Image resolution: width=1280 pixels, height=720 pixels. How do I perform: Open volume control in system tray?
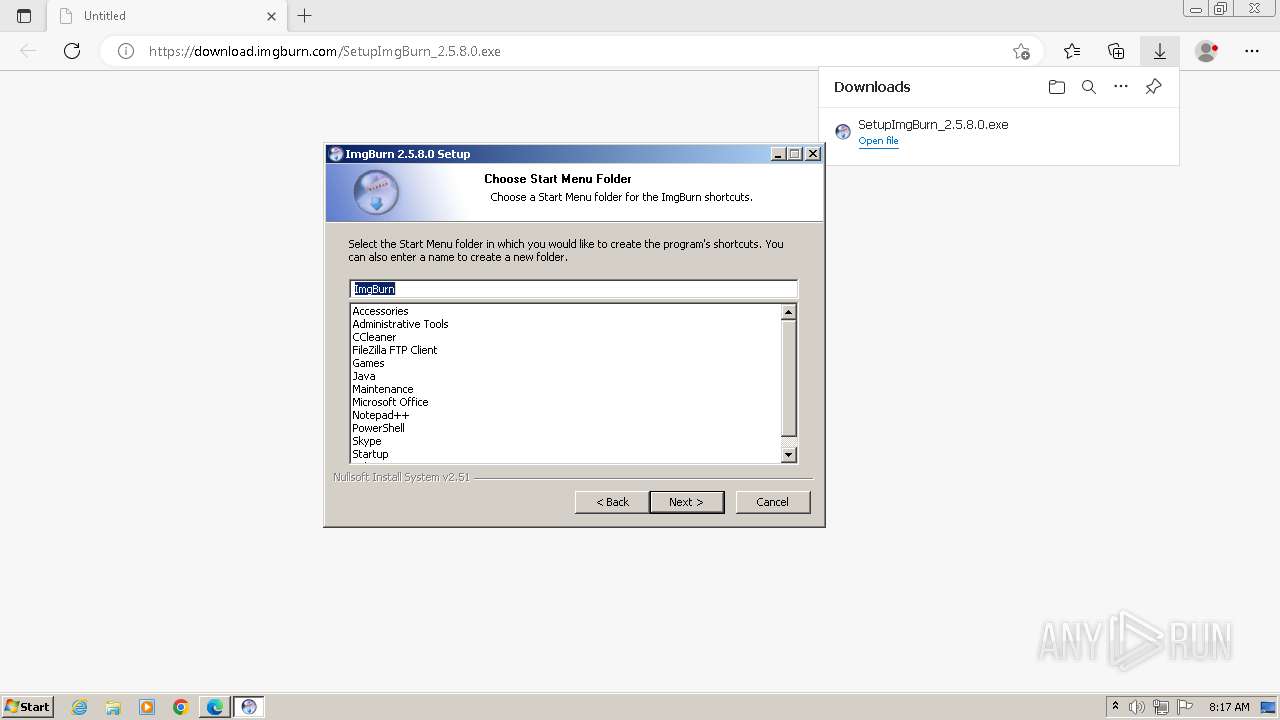[x=1137, y=707]
